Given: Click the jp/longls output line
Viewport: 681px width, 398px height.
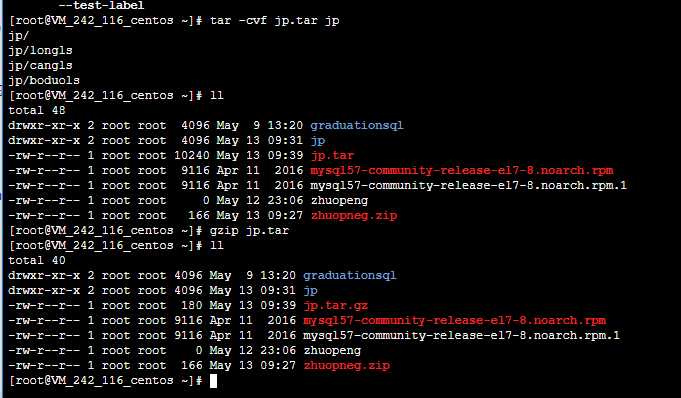Looking at the screenshot, I should (40, 50).
